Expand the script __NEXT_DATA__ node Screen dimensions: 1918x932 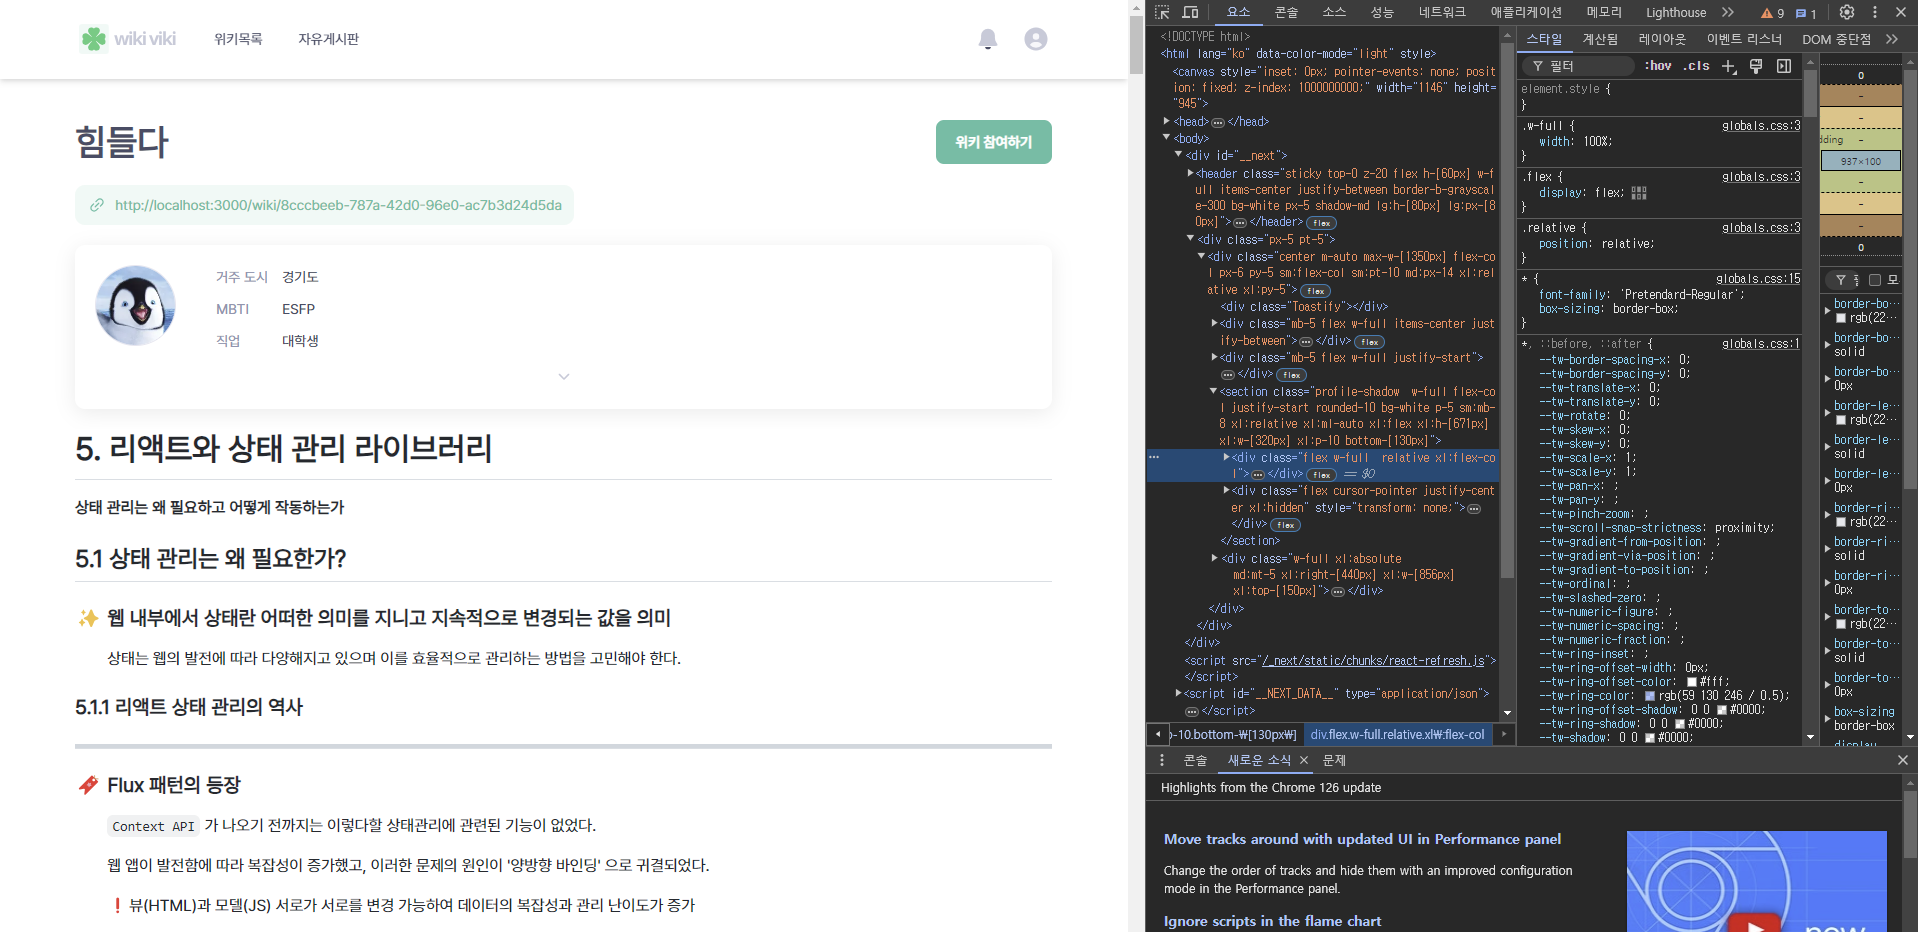[1178, 693]
